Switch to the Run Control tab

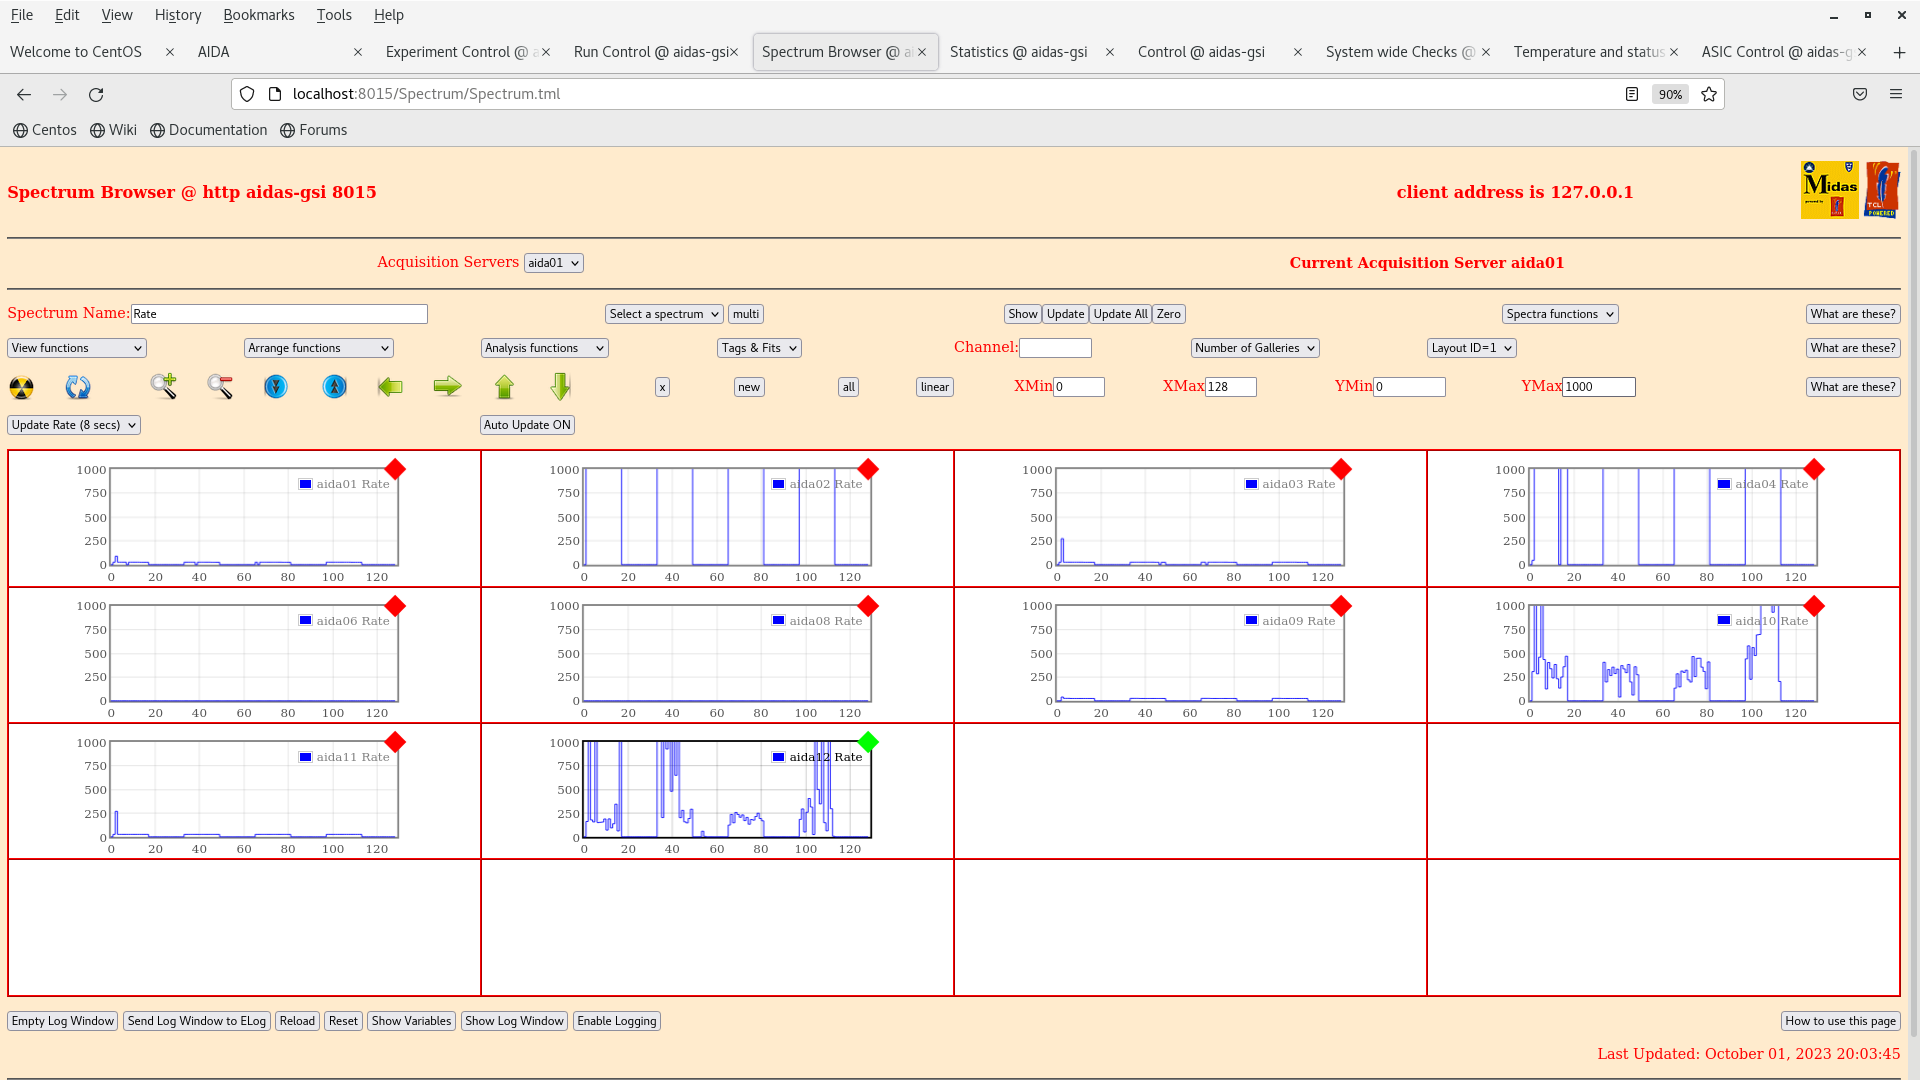tap(652, 52)
